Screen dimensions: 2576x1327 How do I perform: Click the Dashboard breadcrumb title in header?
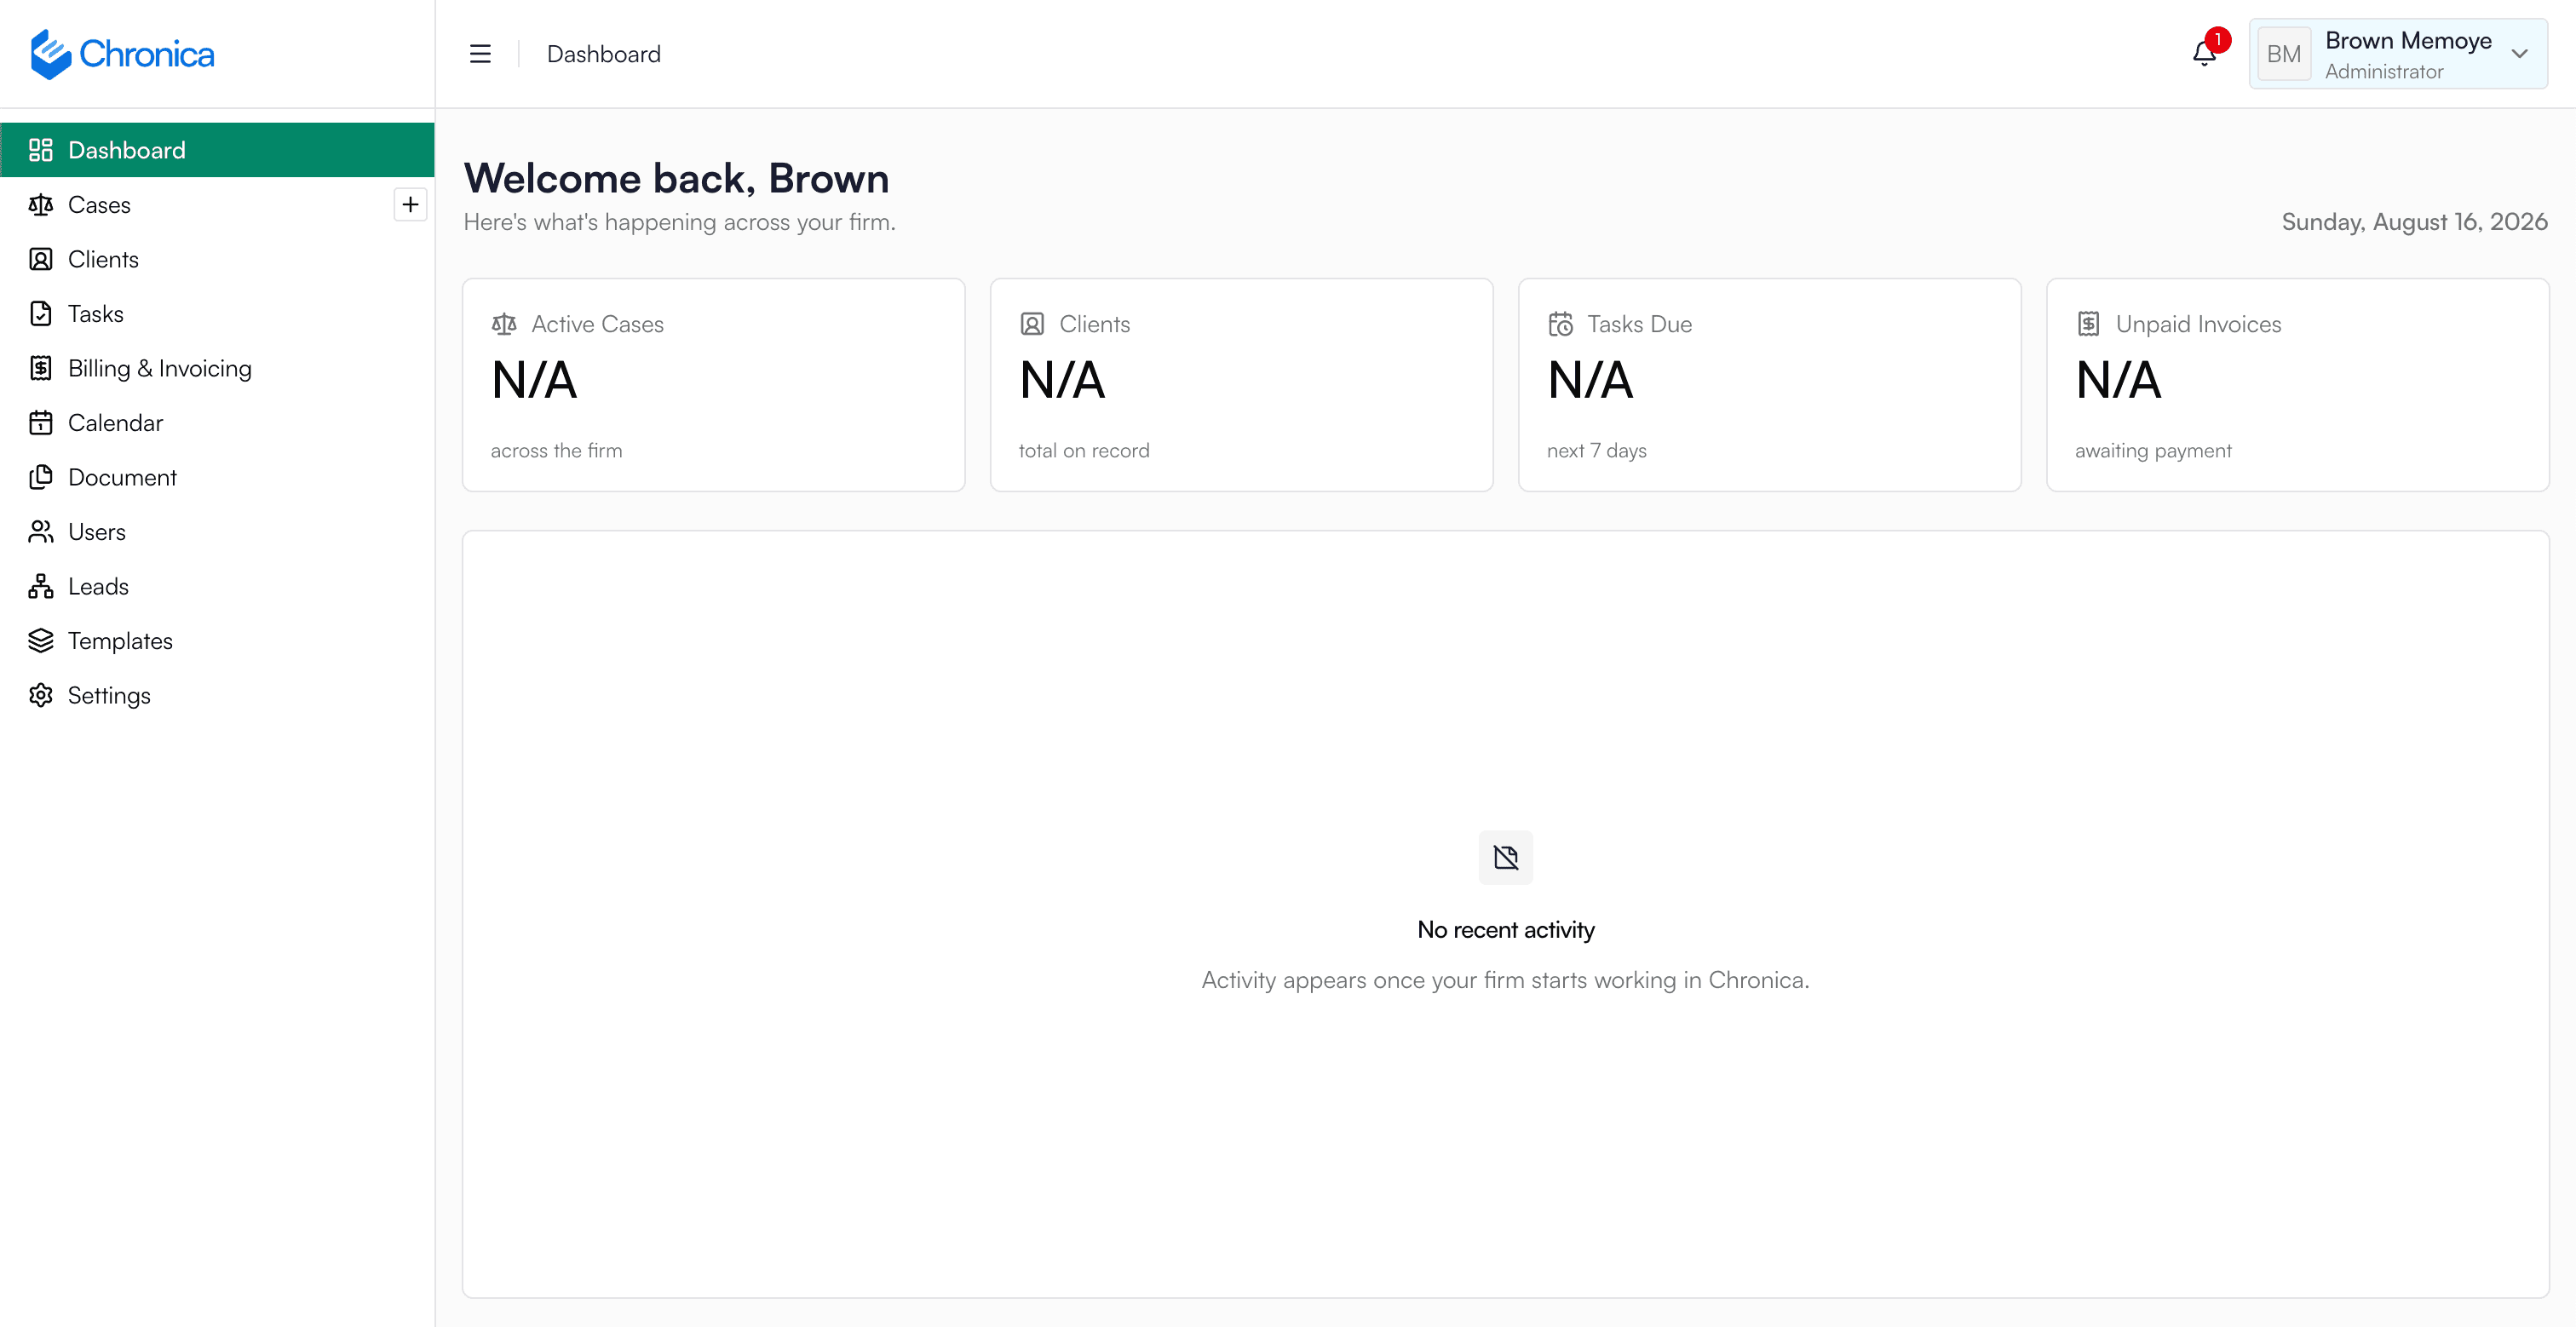604,54
